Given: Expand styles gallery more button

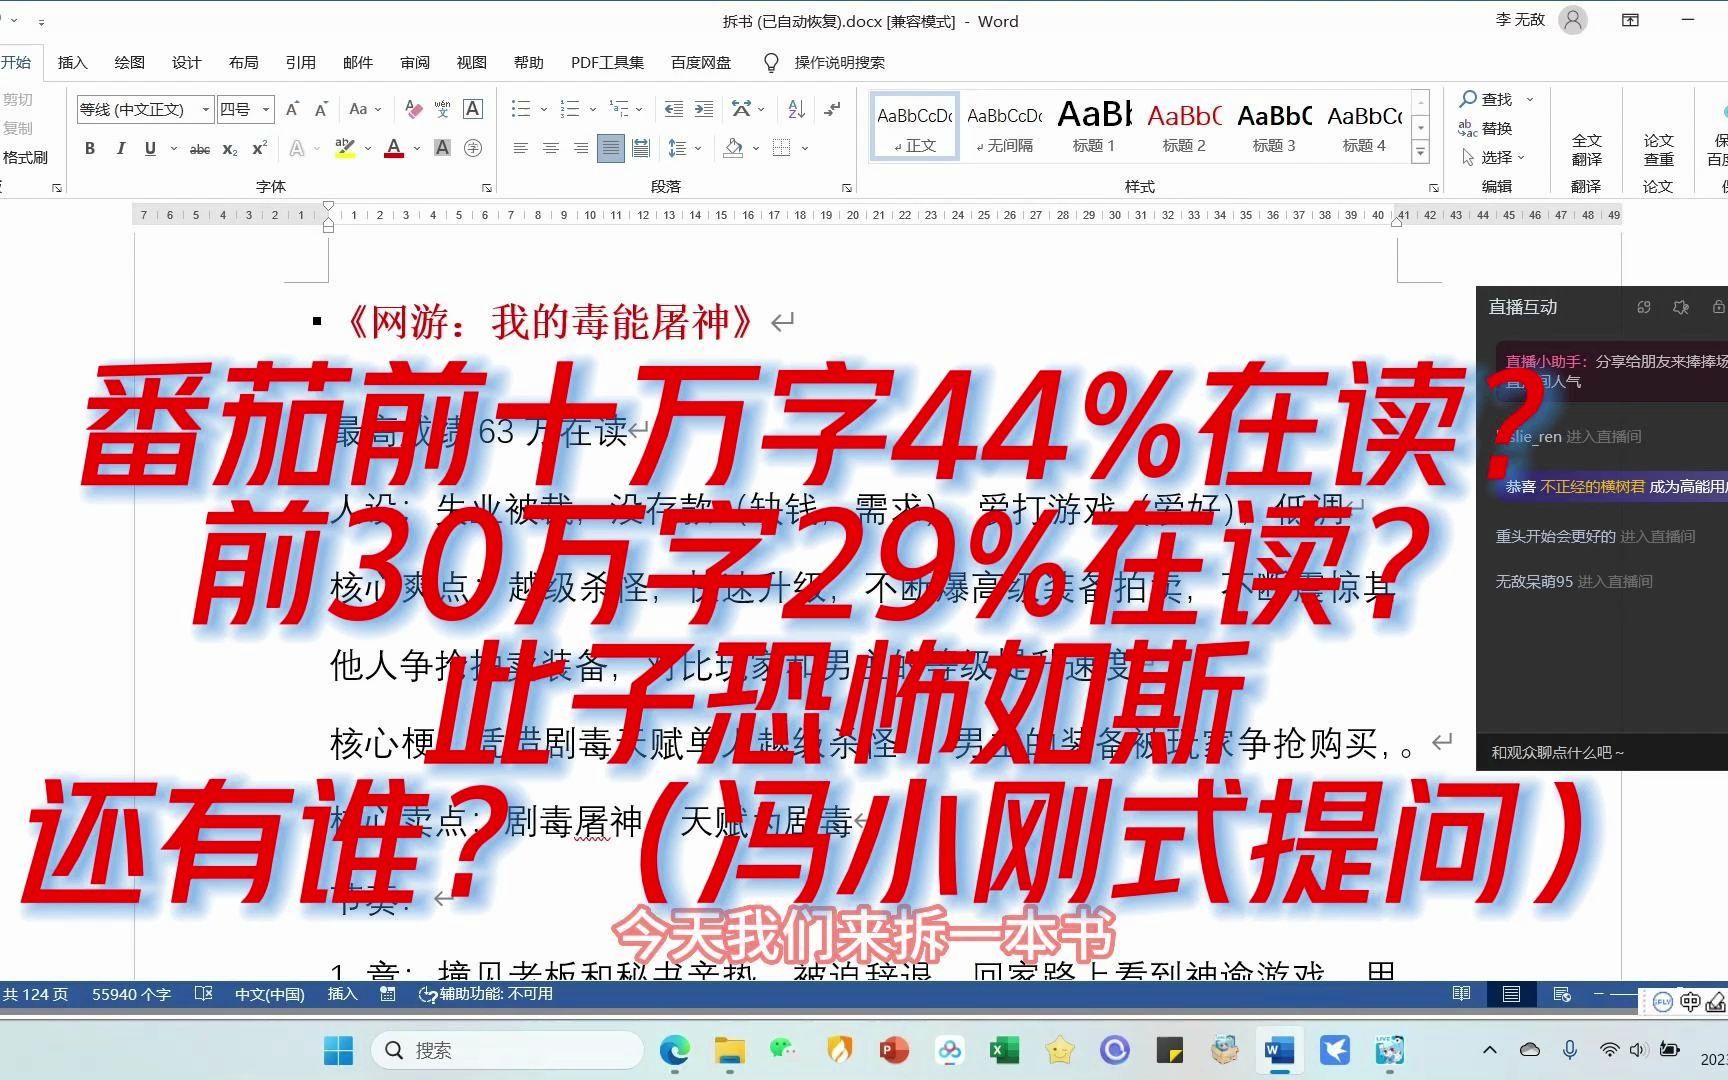Looking at the screenshot, I should (x=1420, y=153).
